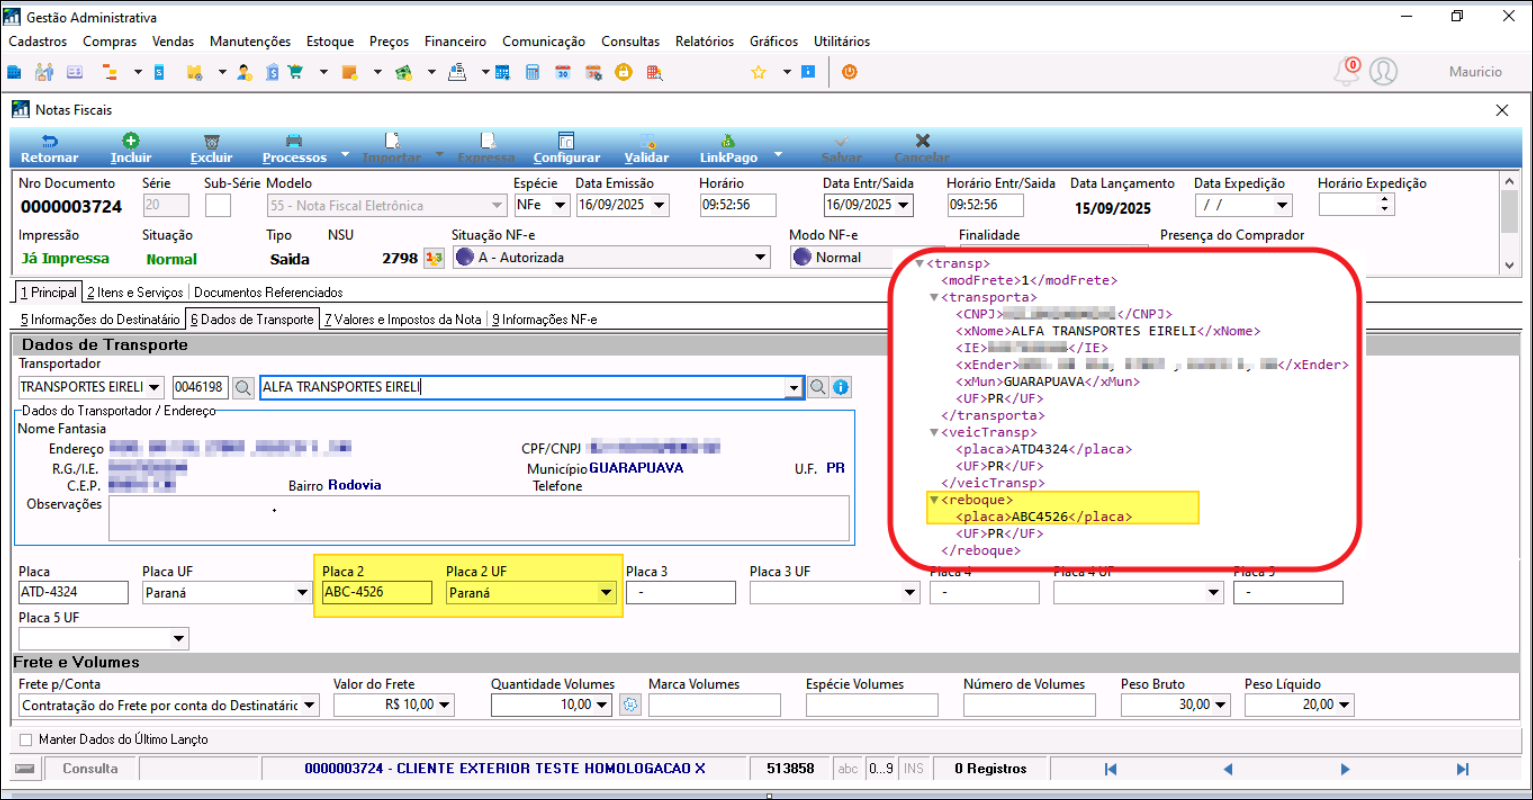Open the Estoque menu
The height and width of the screenshot is (800, 1533).
[330, 42]
